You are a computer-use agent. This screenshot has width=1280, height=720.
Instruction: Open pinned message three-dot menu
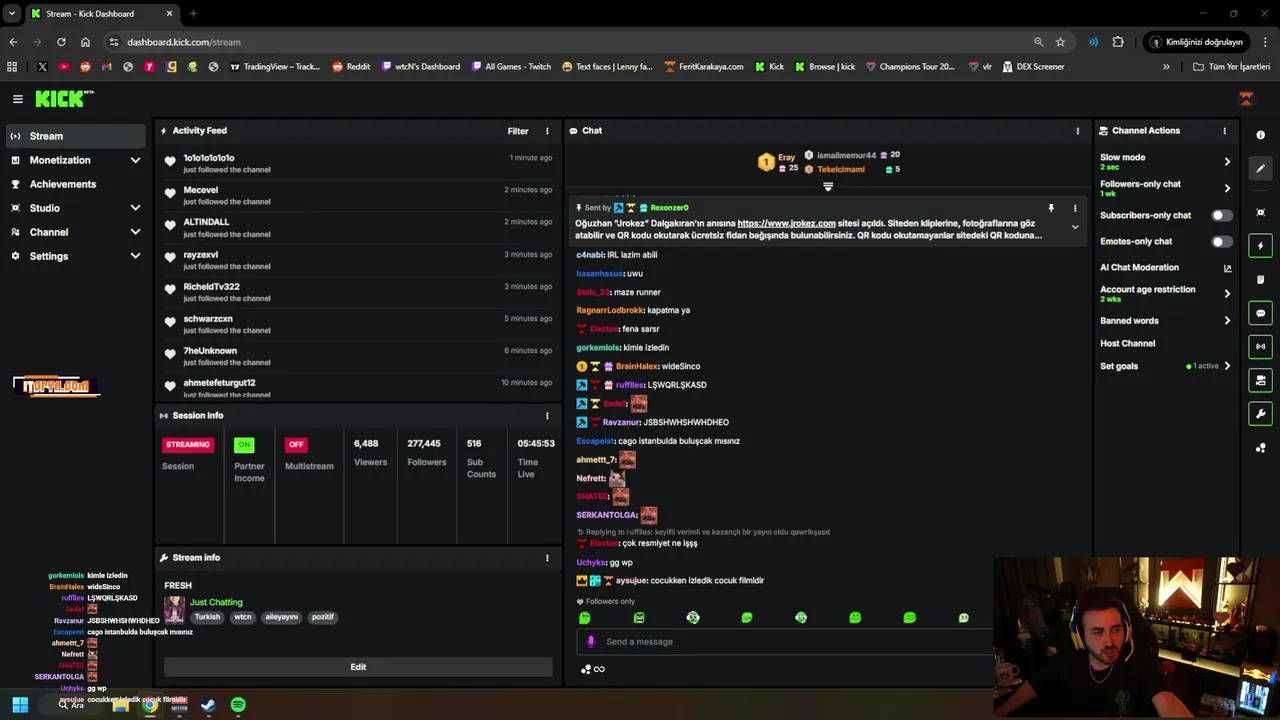(x=1075, y=208)
